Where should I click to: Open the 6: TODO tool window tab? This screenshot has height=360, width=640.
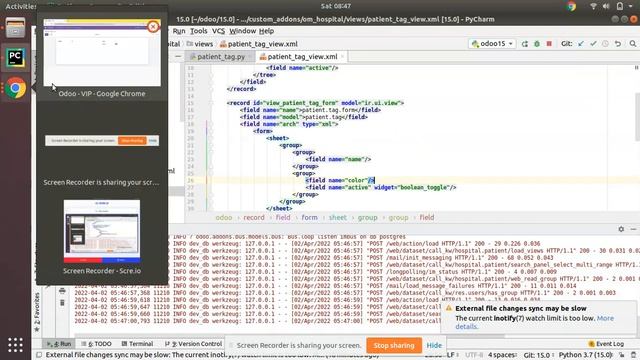pyautogui.click(x=96, y=344)
